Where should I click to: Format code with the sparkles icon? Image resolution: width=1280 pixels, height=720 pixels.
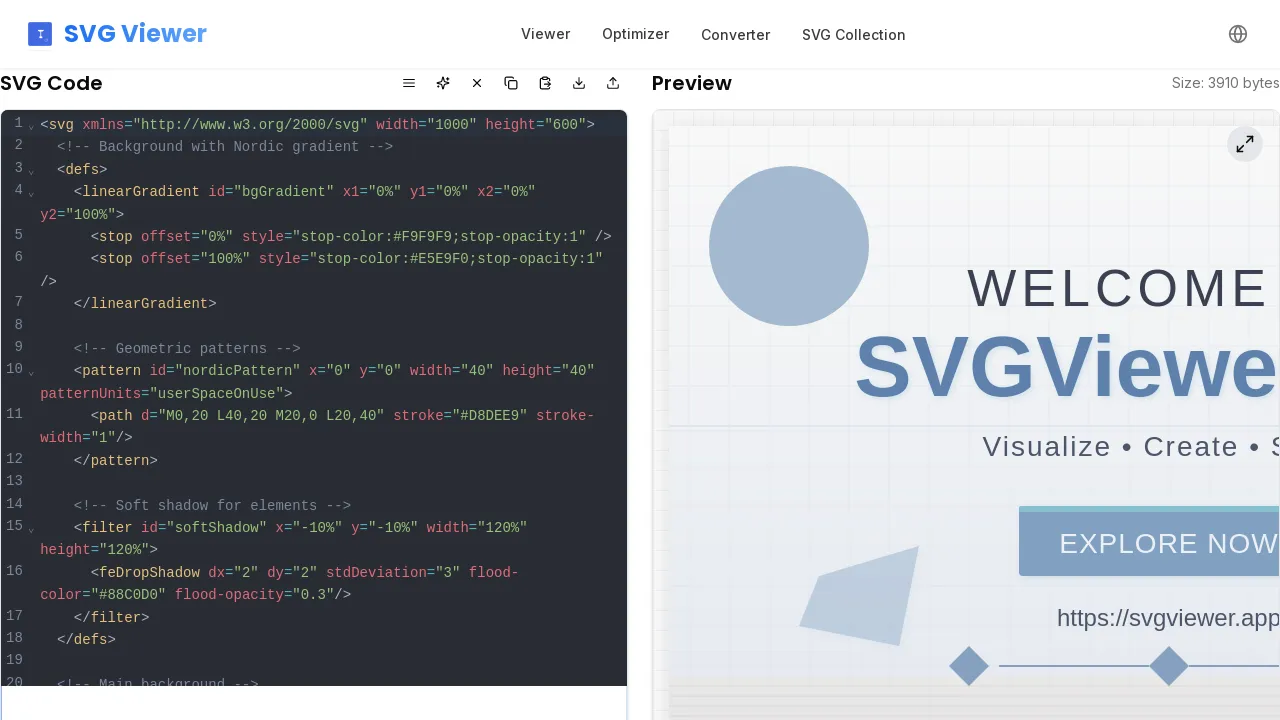[443, 83]
